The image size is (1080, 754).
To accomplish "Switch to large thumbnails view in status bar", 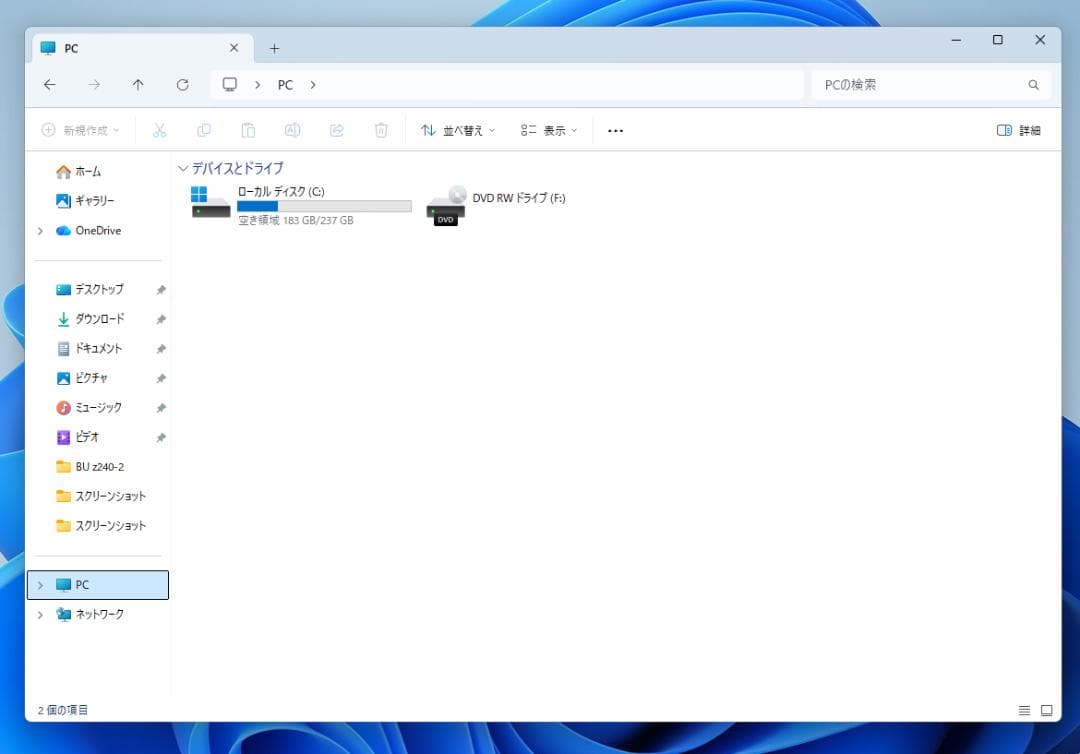I will tap(1047, 710).
